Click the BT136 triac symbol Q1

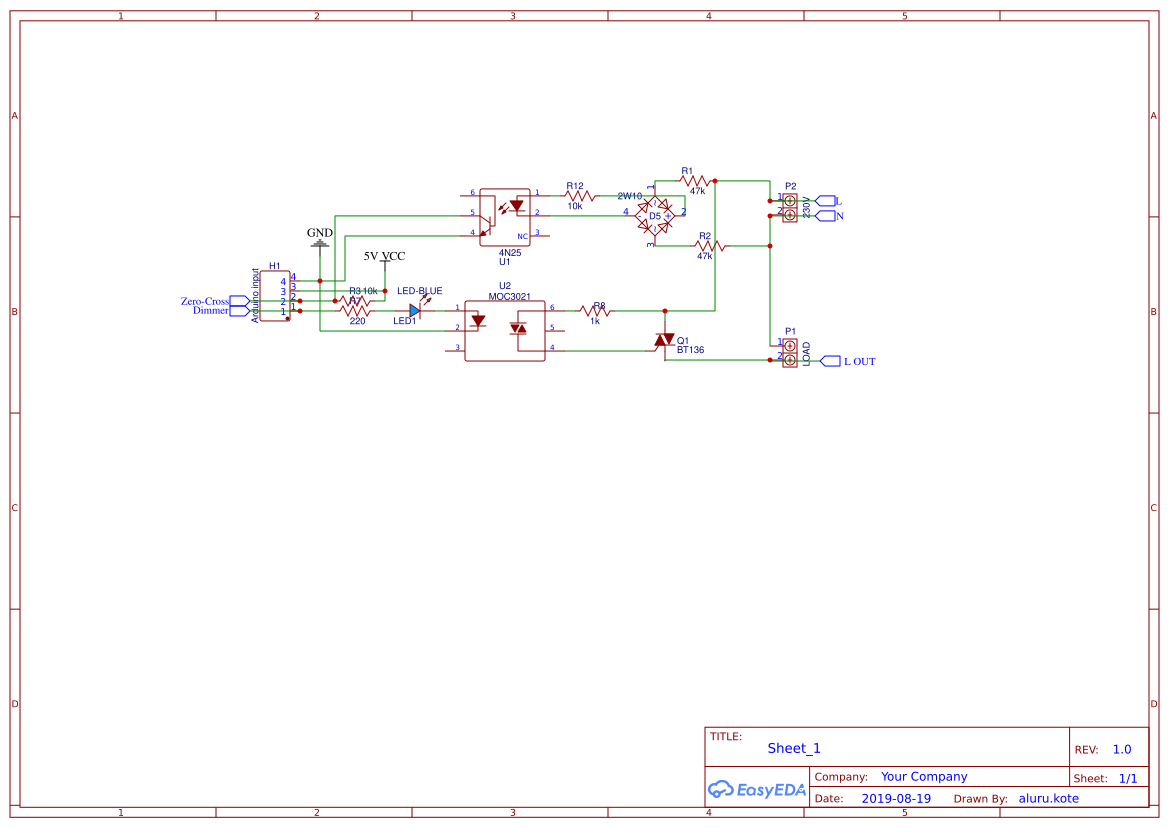(x=665, y=340)
